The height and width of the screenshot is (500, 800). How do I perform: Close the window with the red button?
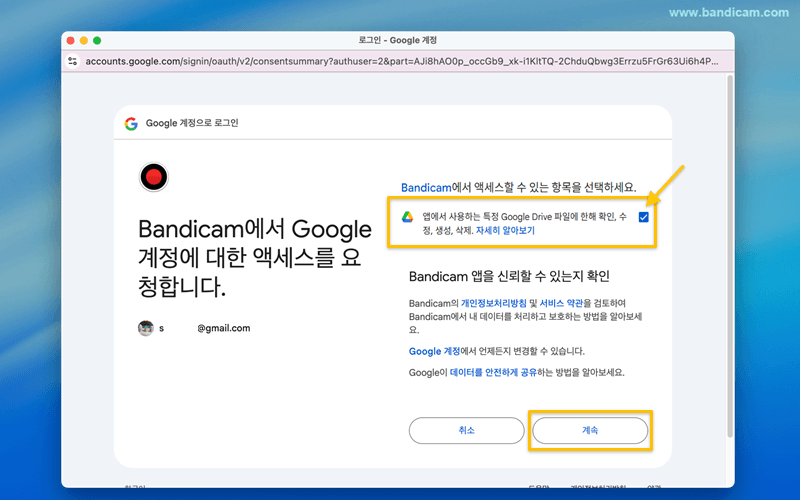(71, 40)
